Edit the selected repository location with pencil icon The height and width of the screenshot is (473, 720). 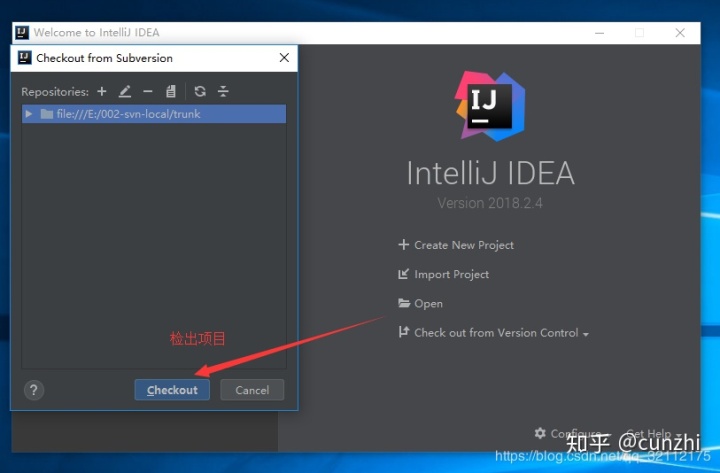point(125,91)
